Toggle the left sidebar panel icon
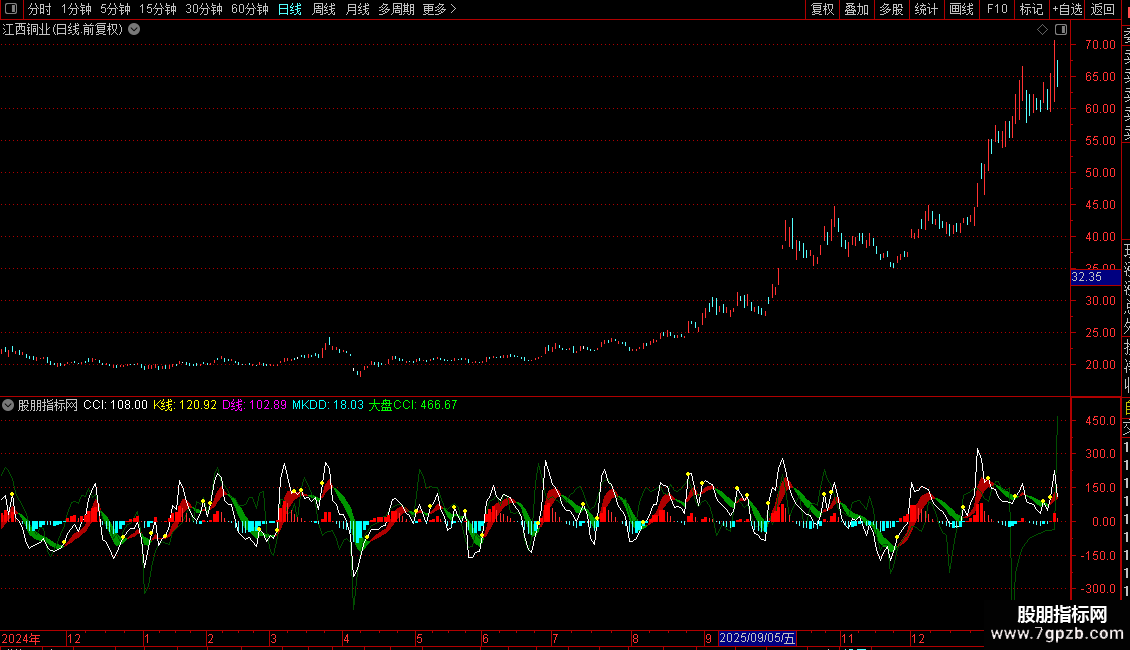 click(x=11, y=9)
